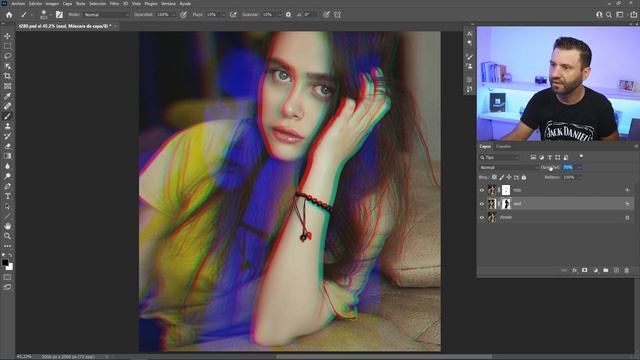Screen dimensions: 640x360
Task: Enable airbrush-style build-up effects
Action: (233, 15)
